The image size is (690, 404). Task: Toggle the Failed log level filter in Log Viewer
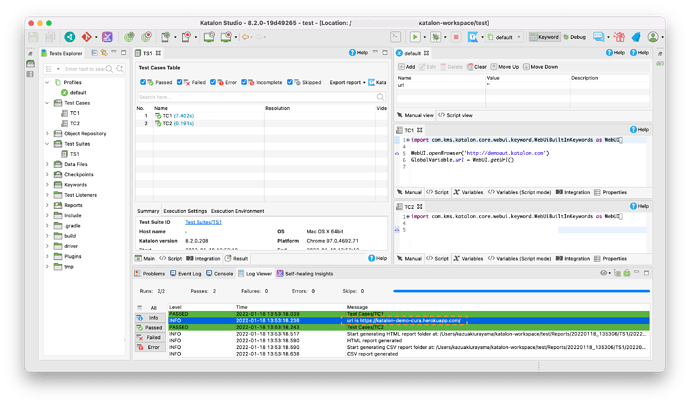tap(150, 338)
